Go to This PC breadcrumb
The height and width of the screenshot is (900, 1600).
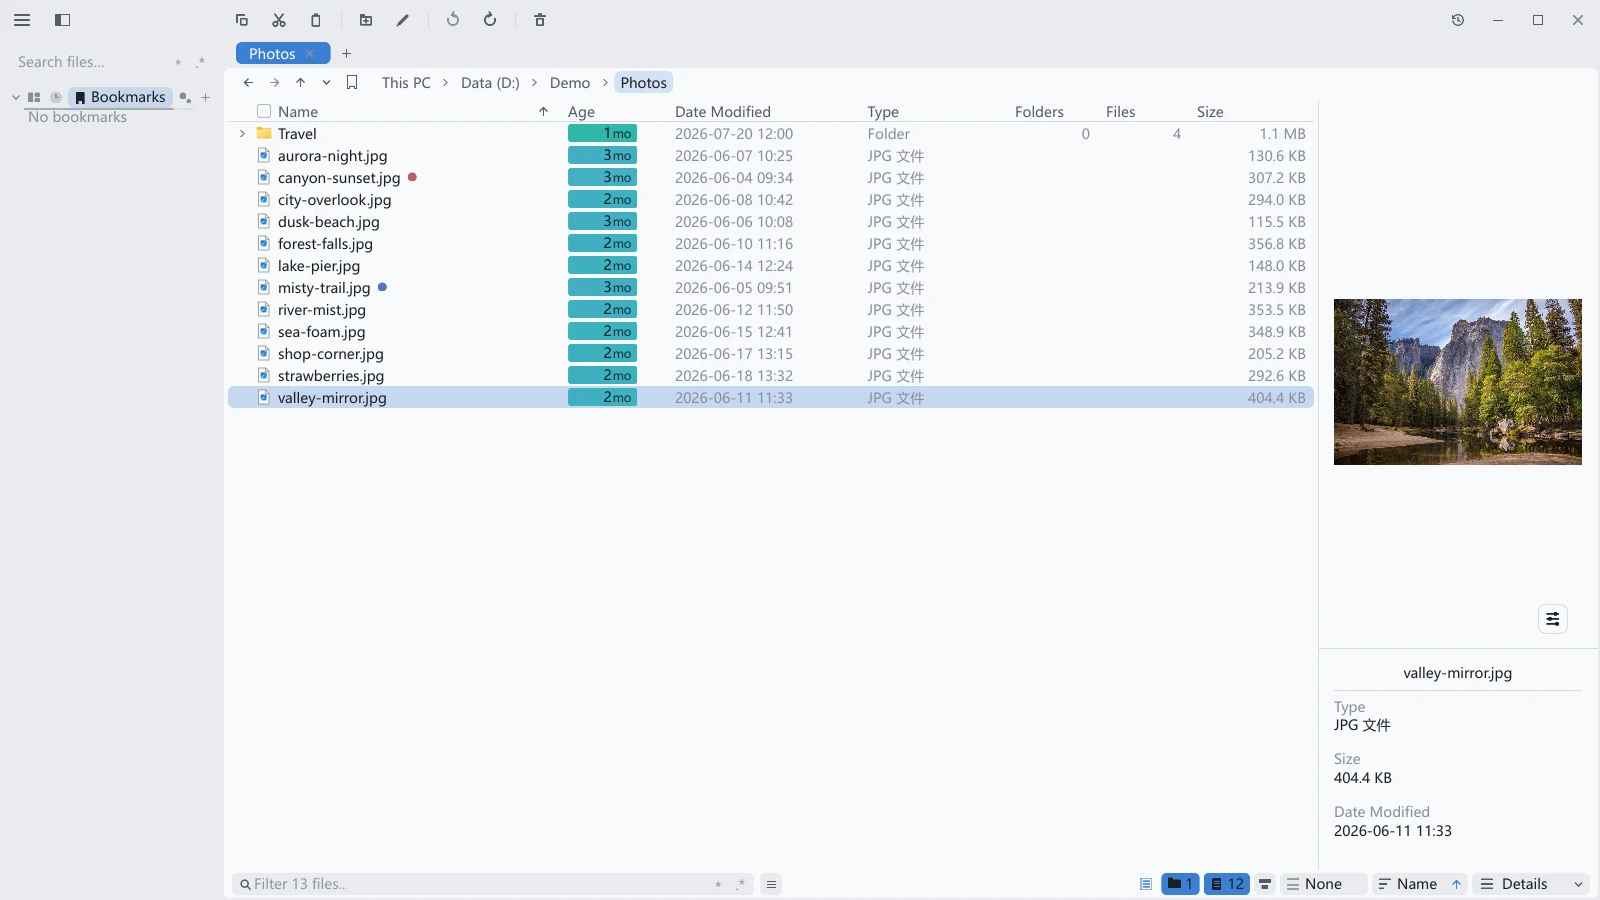click(406, 83)
